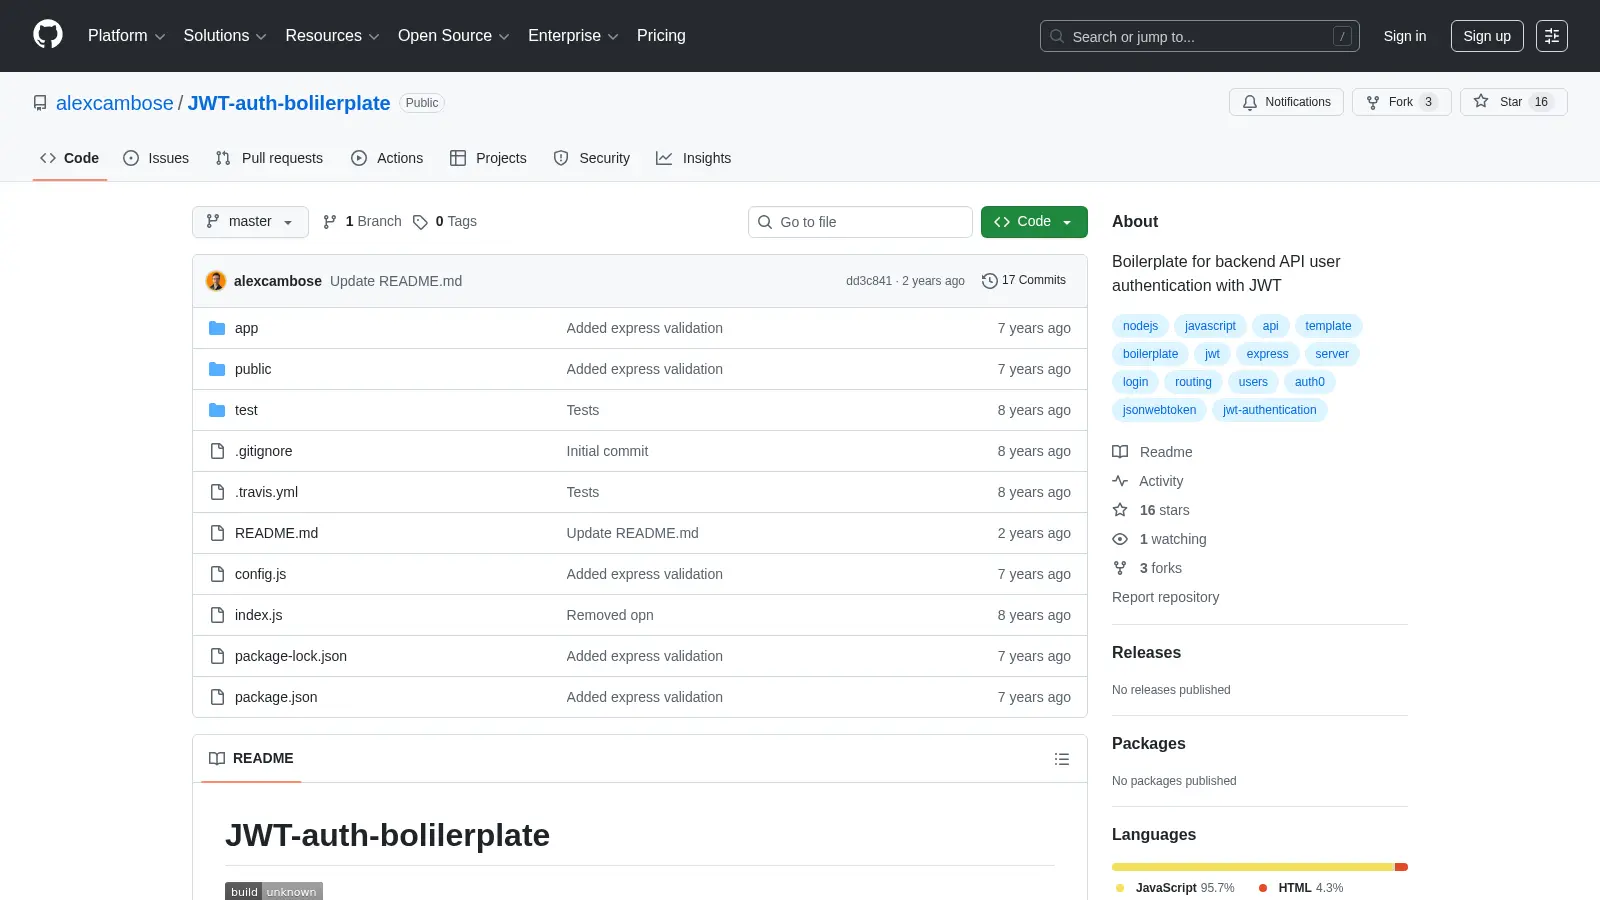Click the Readme book icon in About
Image resolution: width=1600 pixels, height=900 pixels.
click(x=1120, y=452)
